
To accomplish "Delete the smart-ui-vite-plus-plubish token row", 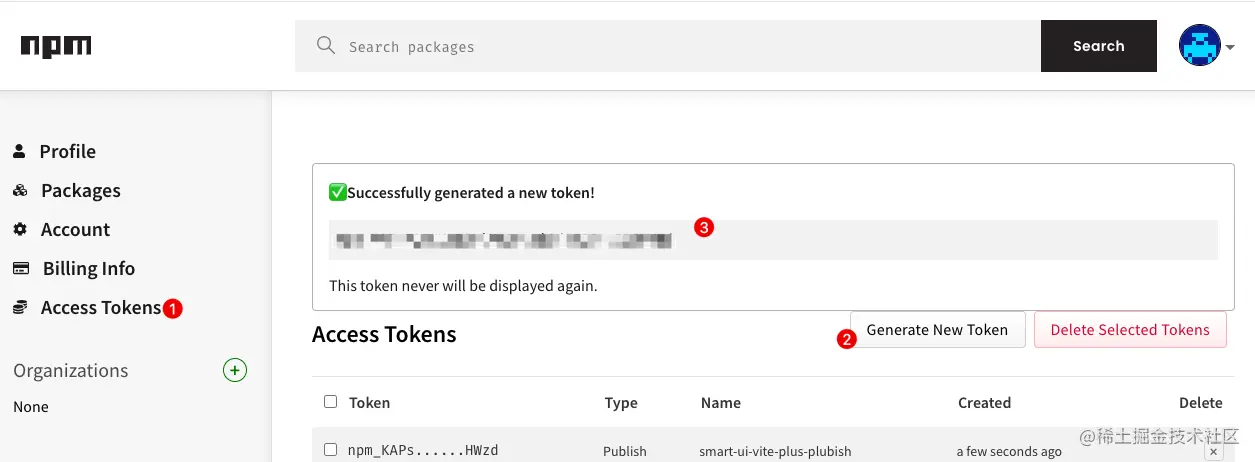I will tap(1213, 452).
